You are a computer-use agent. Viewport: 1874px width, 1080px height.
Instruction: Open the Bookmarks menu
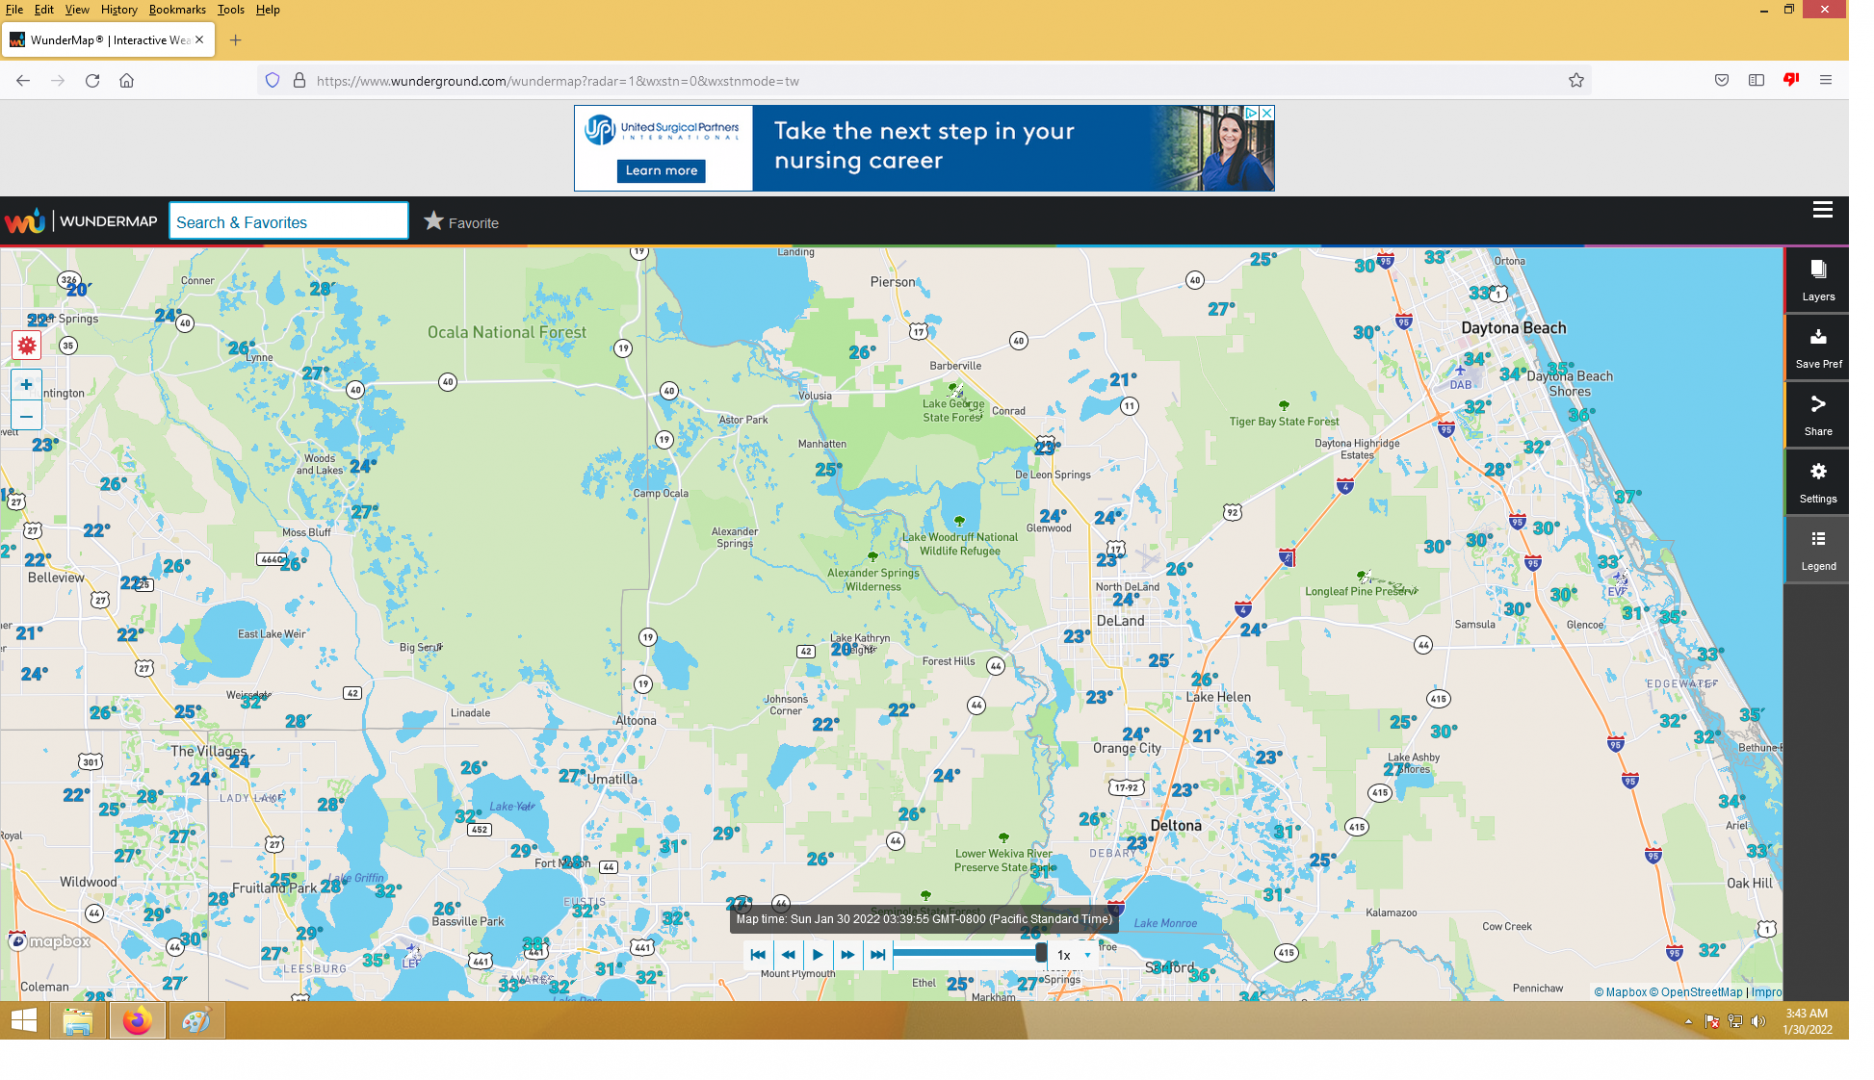pyautogui.click(x=179, y=10)
